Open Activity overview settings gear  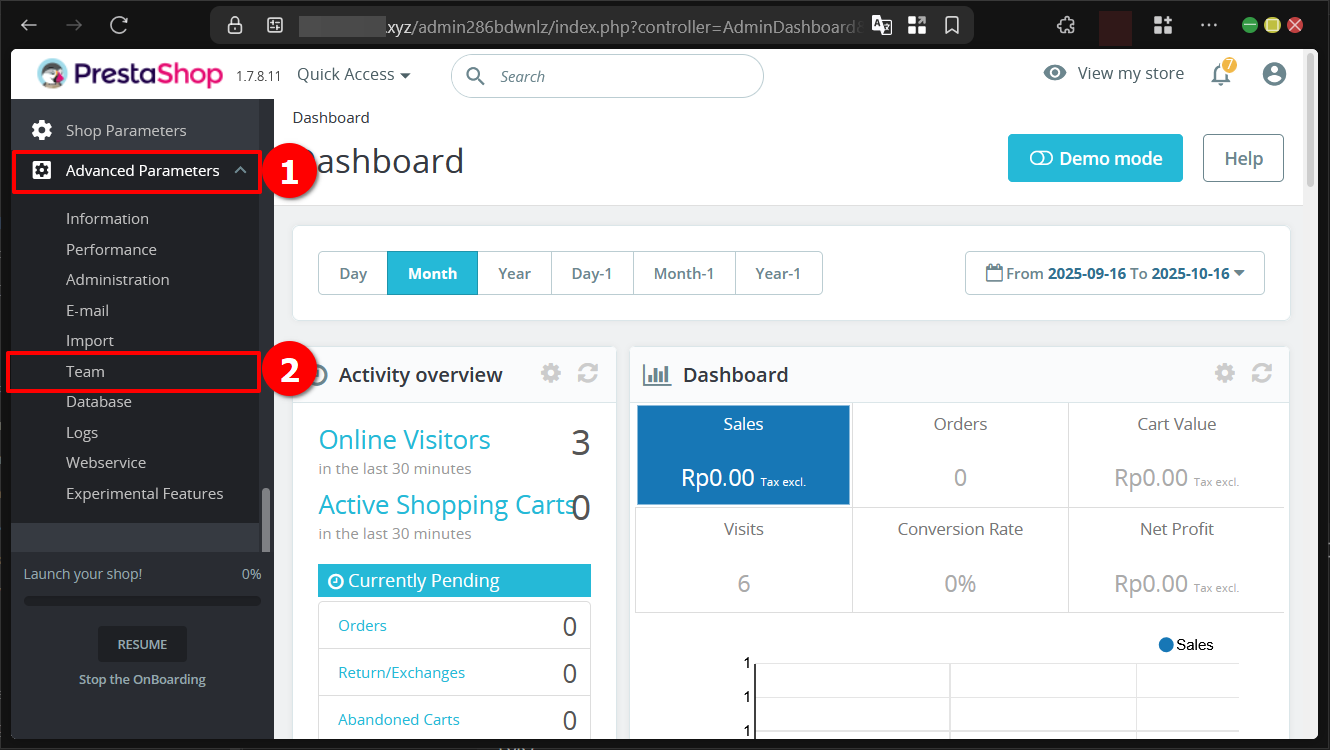[x=550, y=372]
